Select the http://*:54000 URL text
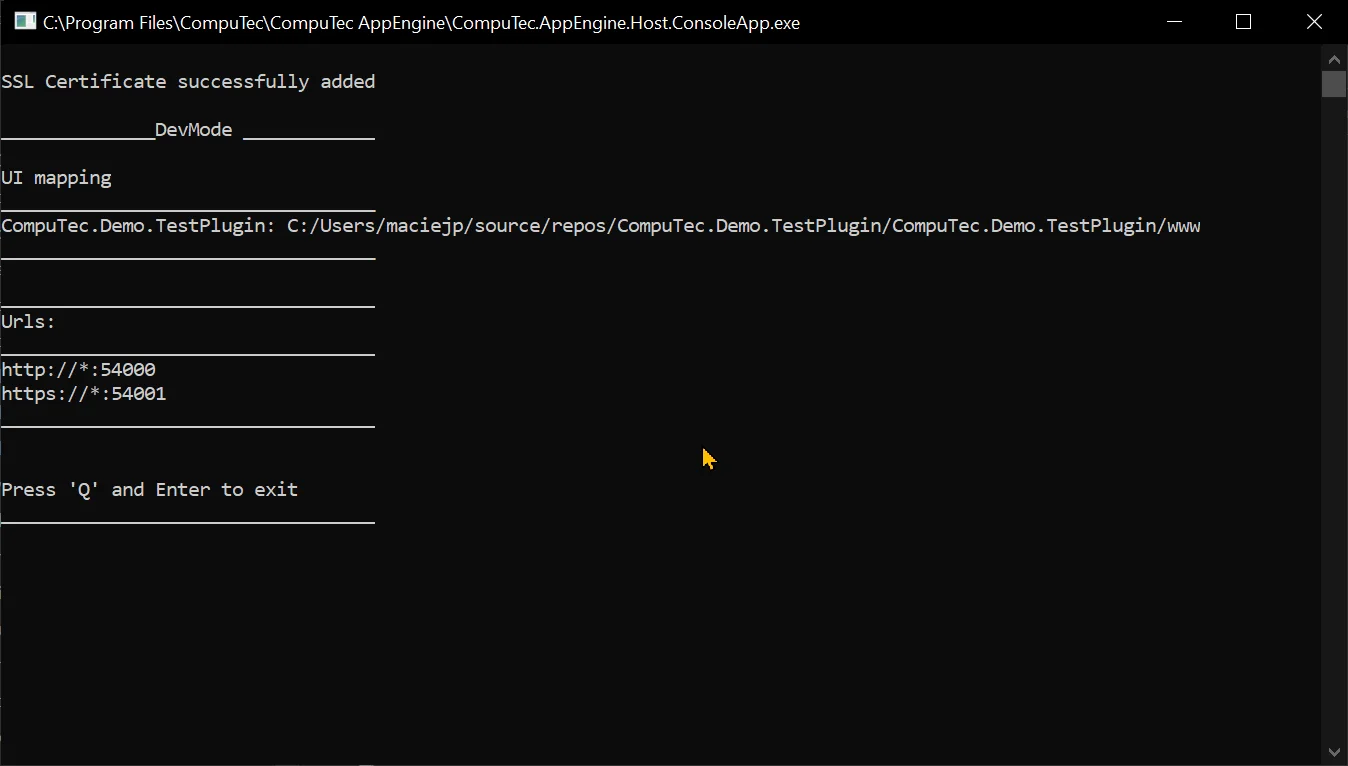Screen dimensions: 1348x766 coord(78,369)
